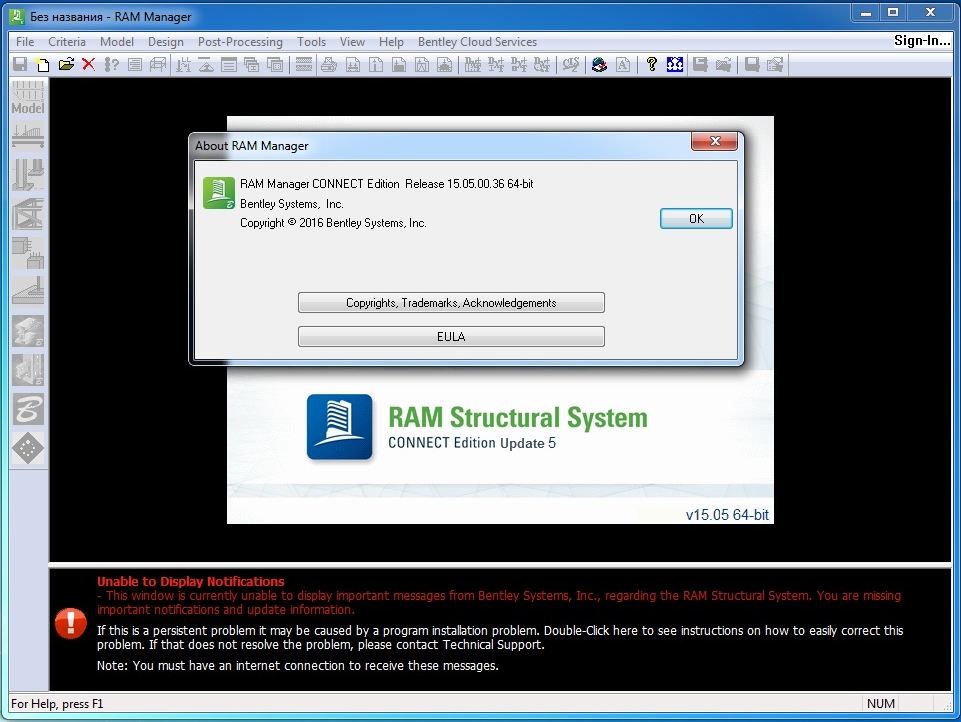Click the diamond-shaped sidebar icon at the bottom
This screenshot has width=961, height=722.
tap(28, 448)
